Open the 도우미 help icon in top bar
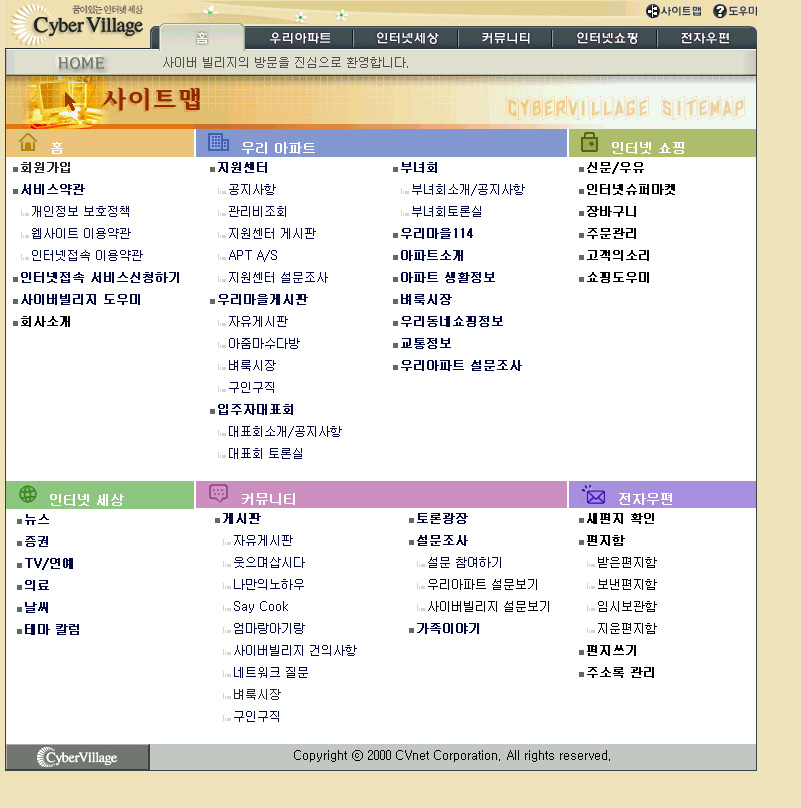Image resolution: width=801 pixels, height=808 pixels. [736, 11]
